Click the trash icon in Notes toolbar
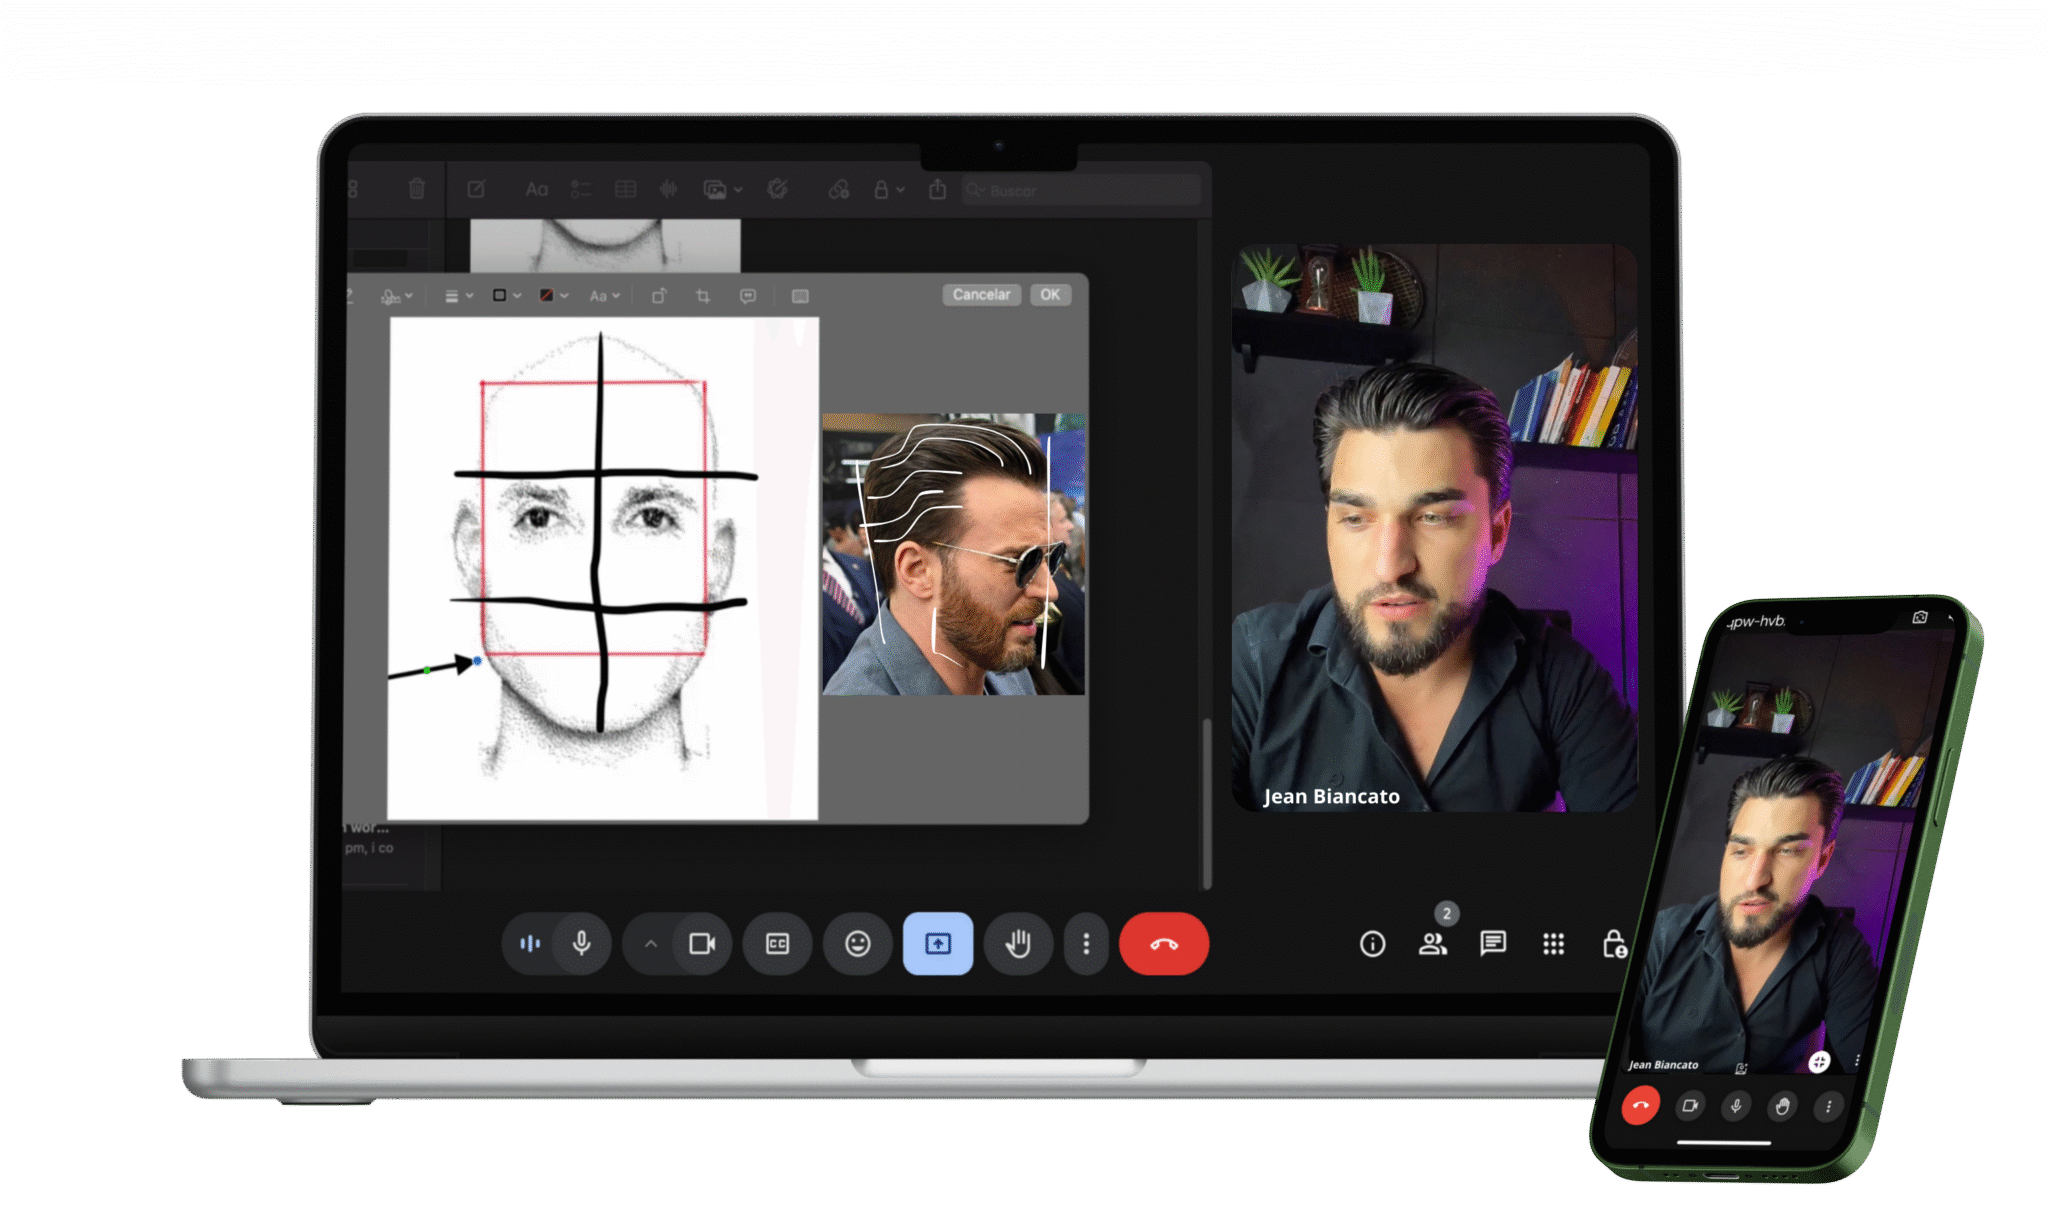This screenshot has height=1229, width=2048. pyautogui.click(x=417, y=188)
